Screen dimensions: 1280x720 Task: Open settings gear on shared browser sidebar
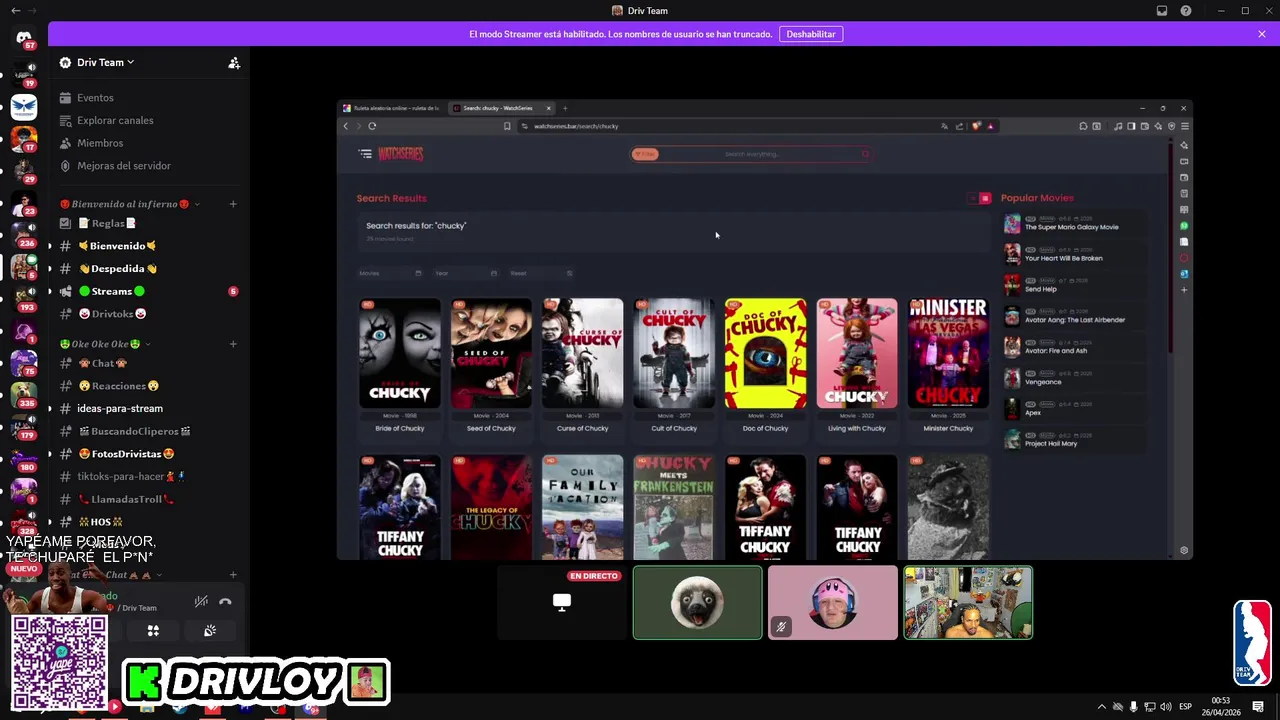pyautogui.click(x=1184, y=550)
